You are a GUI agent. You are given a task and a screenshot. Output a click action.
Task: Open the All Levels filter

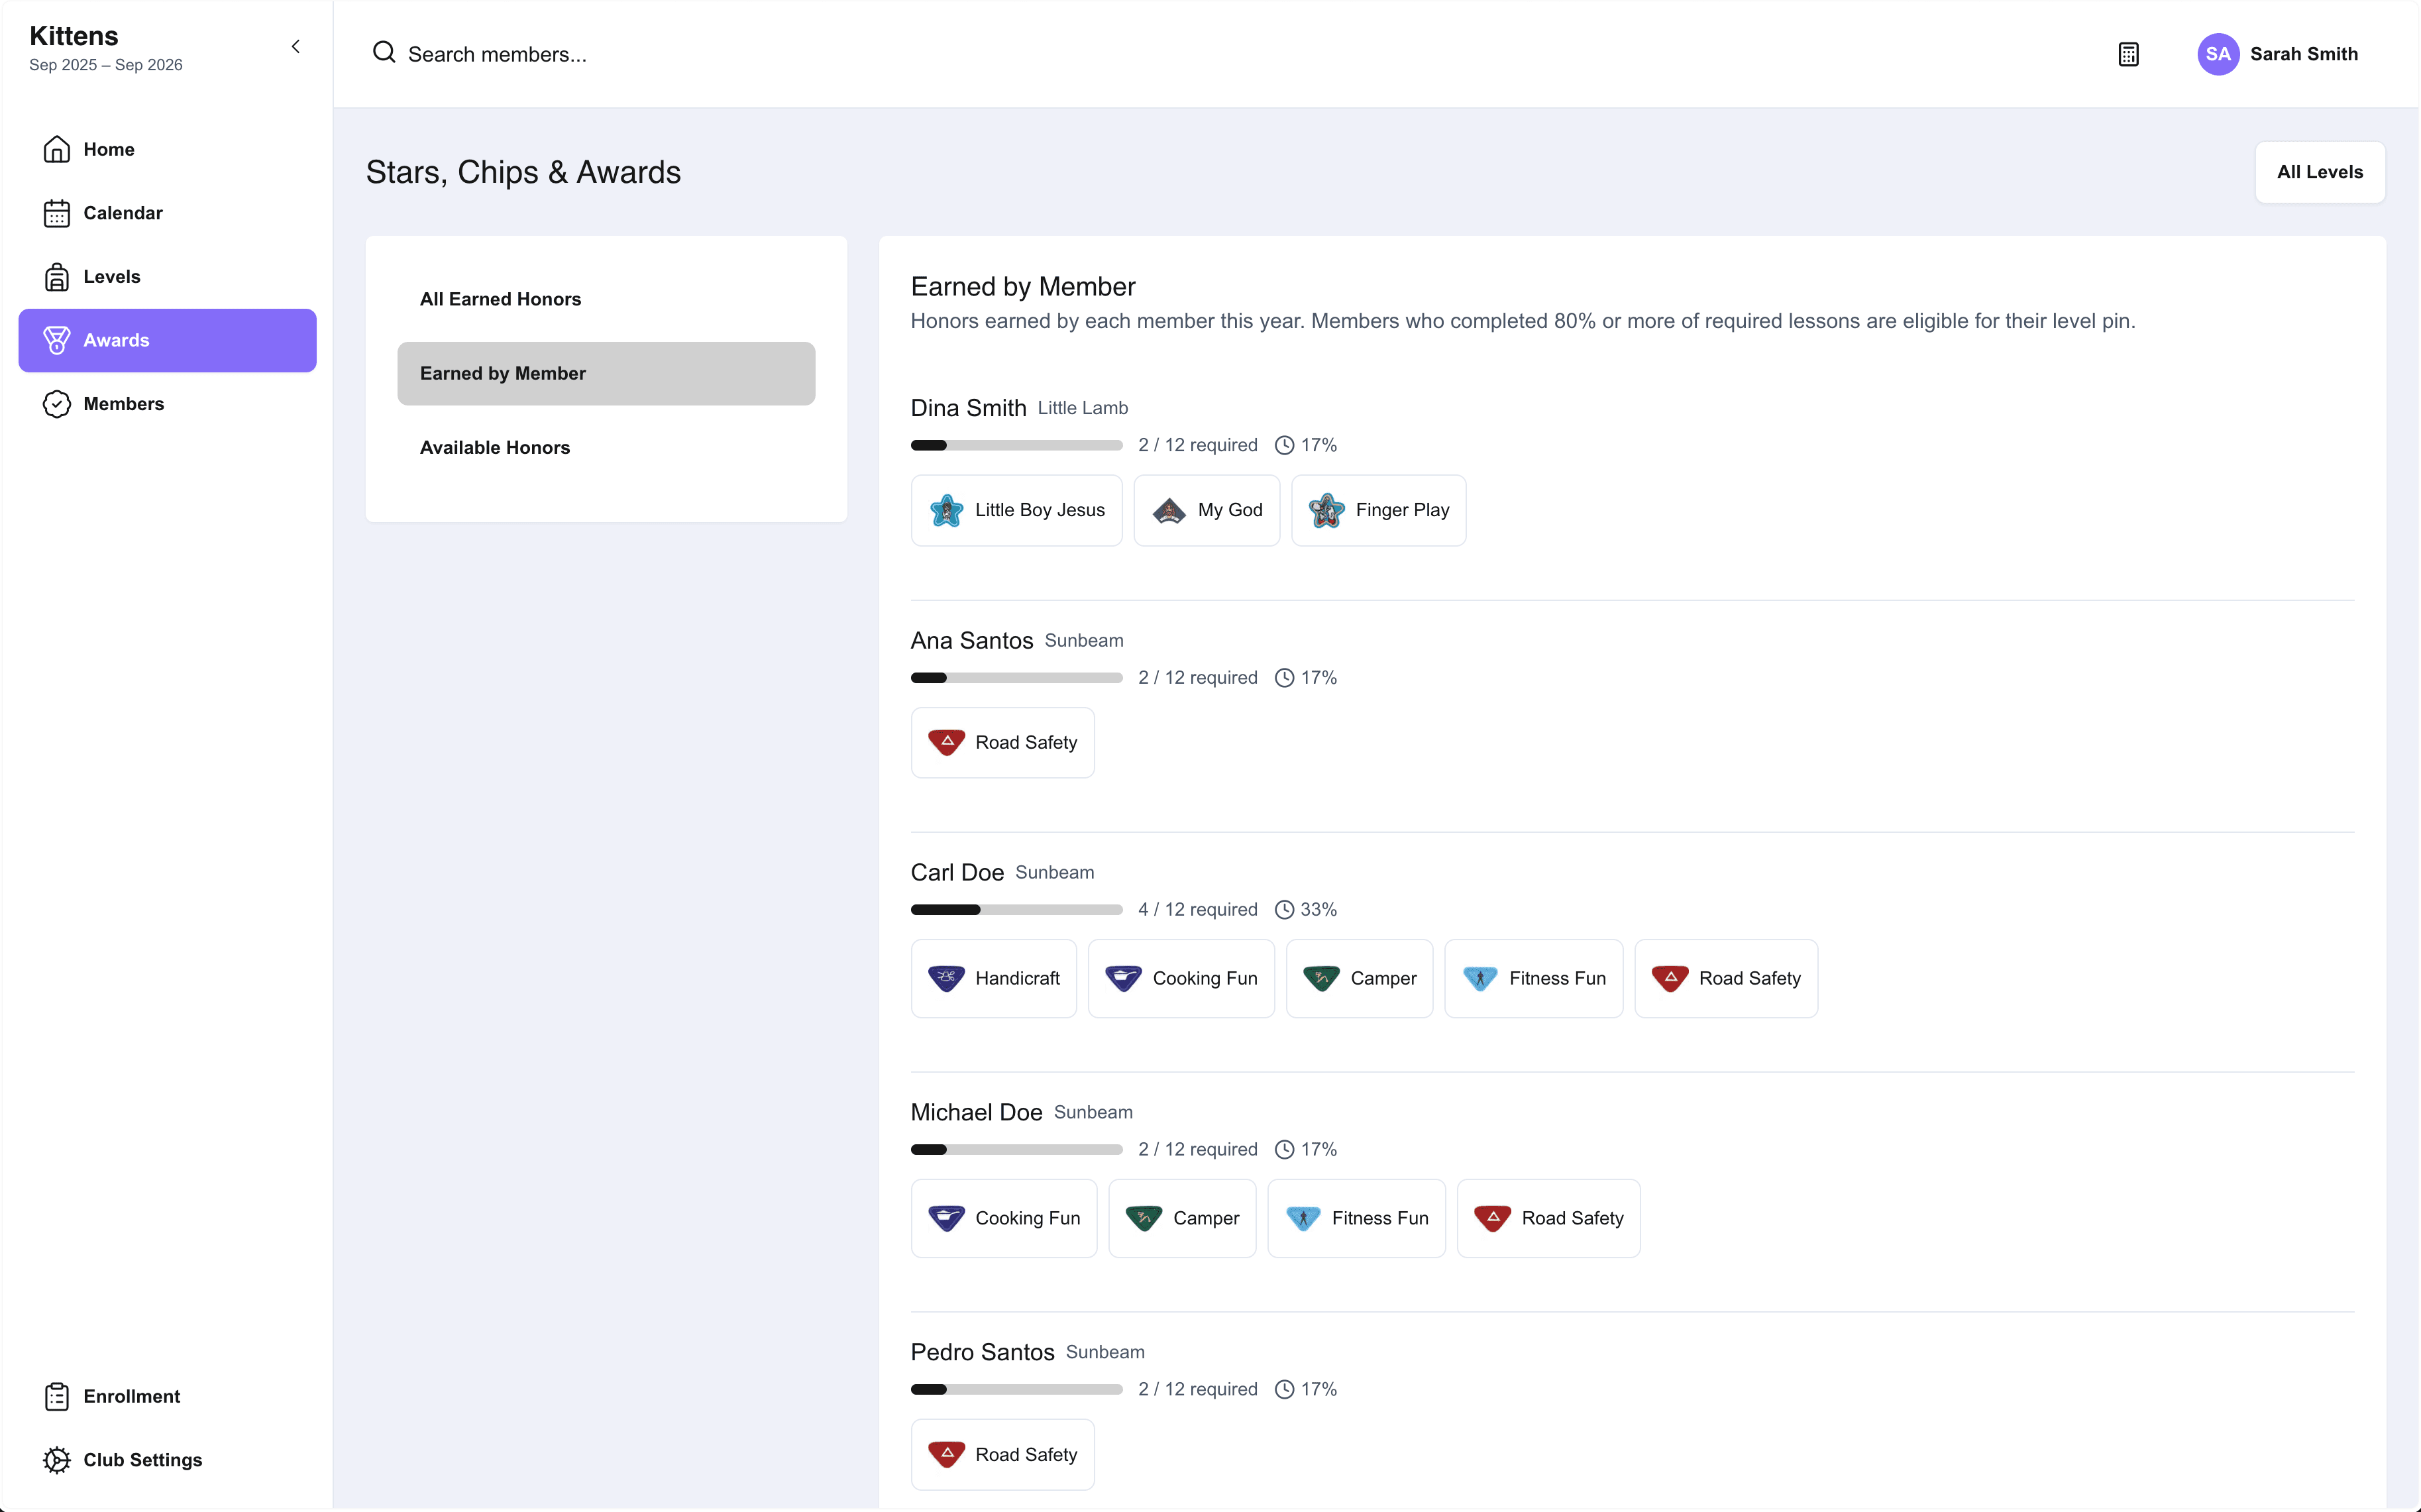point(2319,172)
